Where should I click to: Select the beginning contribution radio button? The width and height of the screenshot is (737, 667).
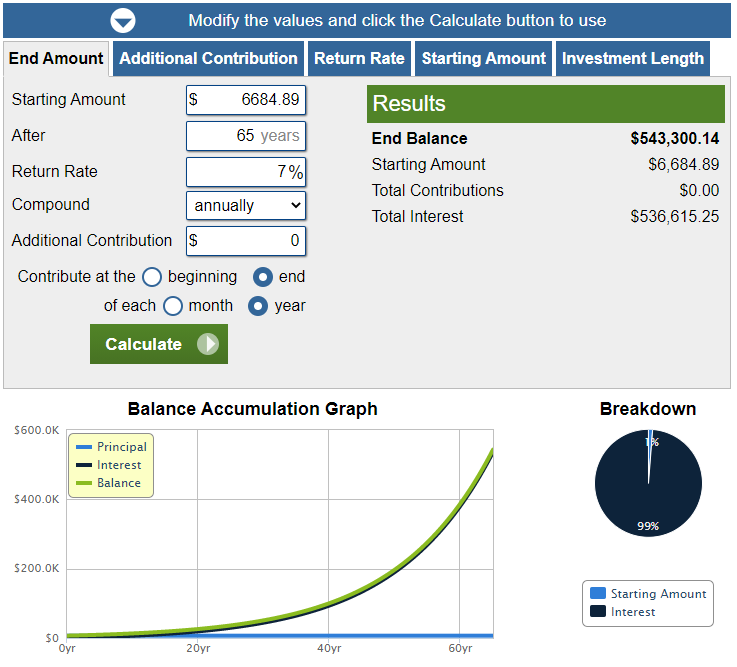pos(152,277)
